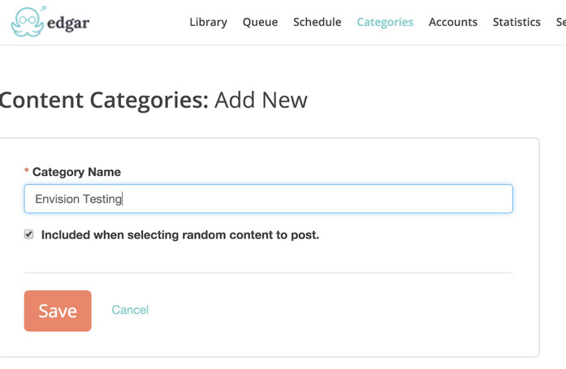Click the partially visible Se nav item

561,22
